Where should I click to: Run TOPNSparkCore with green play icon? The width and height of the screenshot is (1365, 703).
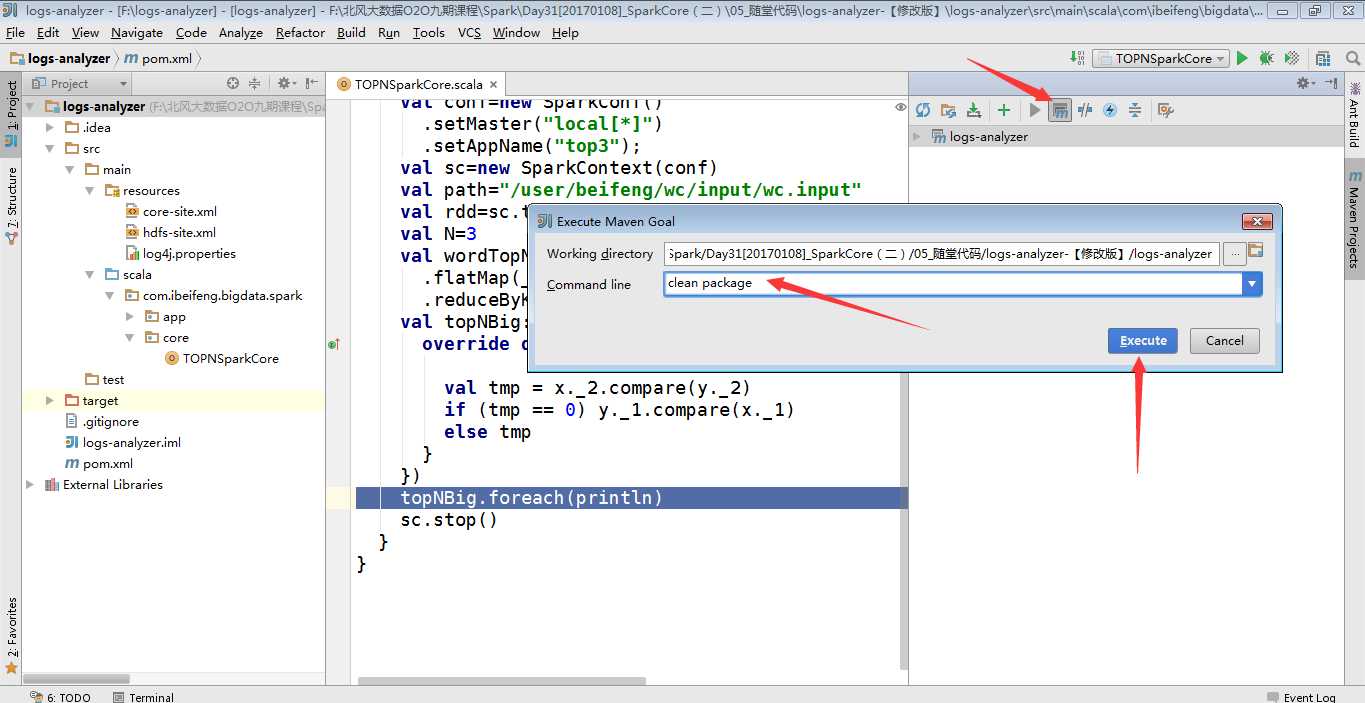pyautogui.click(x=1242, y=58)
